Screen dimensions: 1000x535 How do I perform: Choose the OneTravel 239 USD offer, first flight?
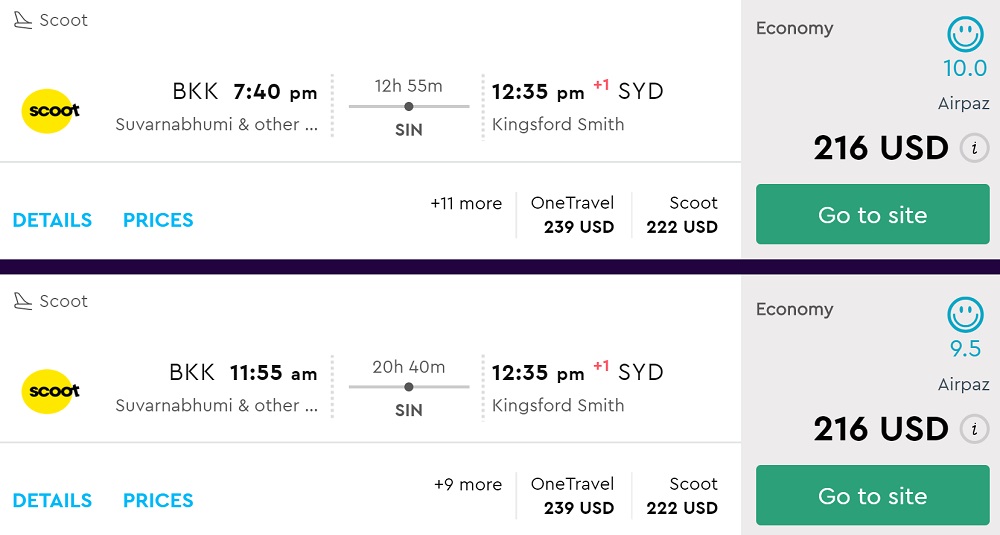pyautogui.click(x=573, y=215)
